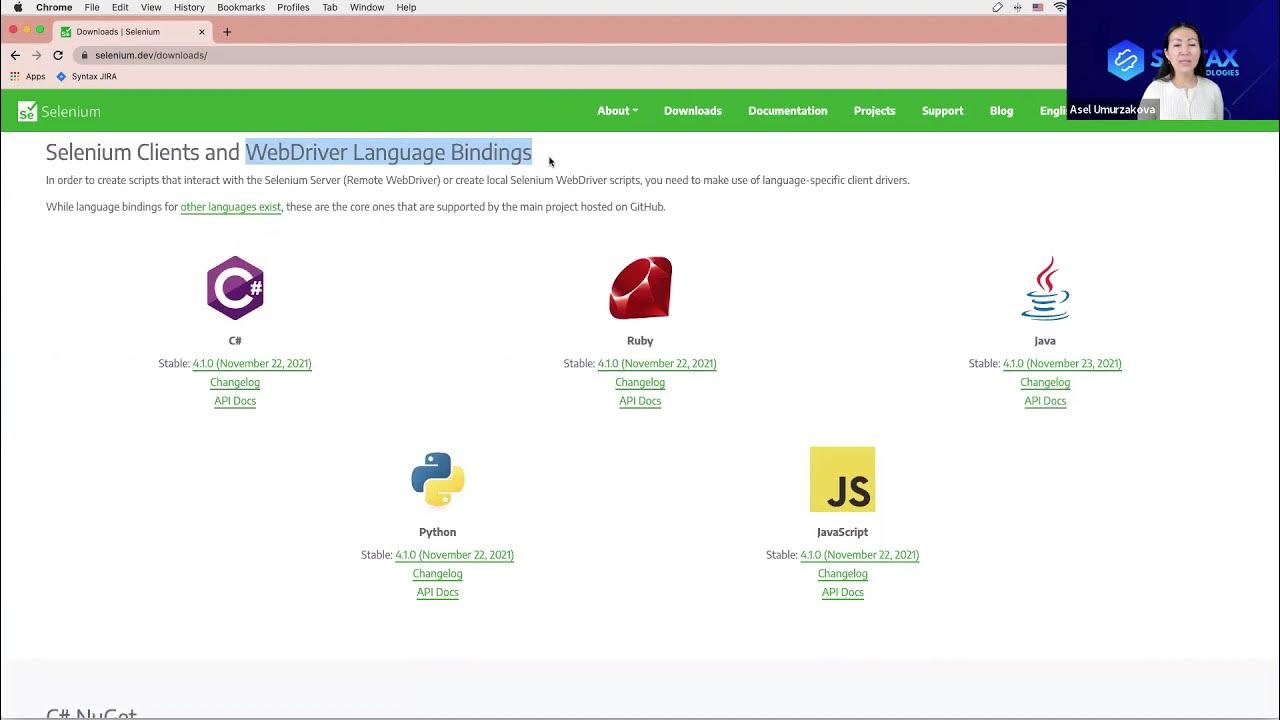Click the 'Selenium Clients and' heading text
The height and width of the screenshot is (720, 1280).
[143, 152]
